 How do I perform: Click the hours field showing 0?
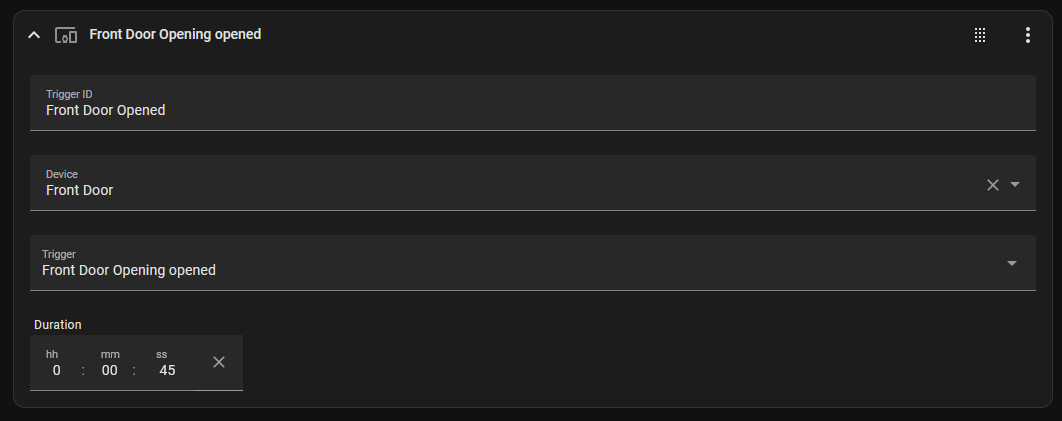tap(56, 370)
